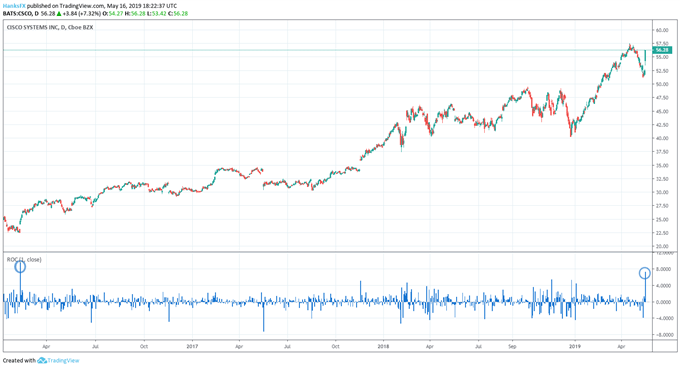Screen dimensions: 680x368
Task: Click the CISCO SYSTEMS INC chart title
Action: click(x=50, y=27)
